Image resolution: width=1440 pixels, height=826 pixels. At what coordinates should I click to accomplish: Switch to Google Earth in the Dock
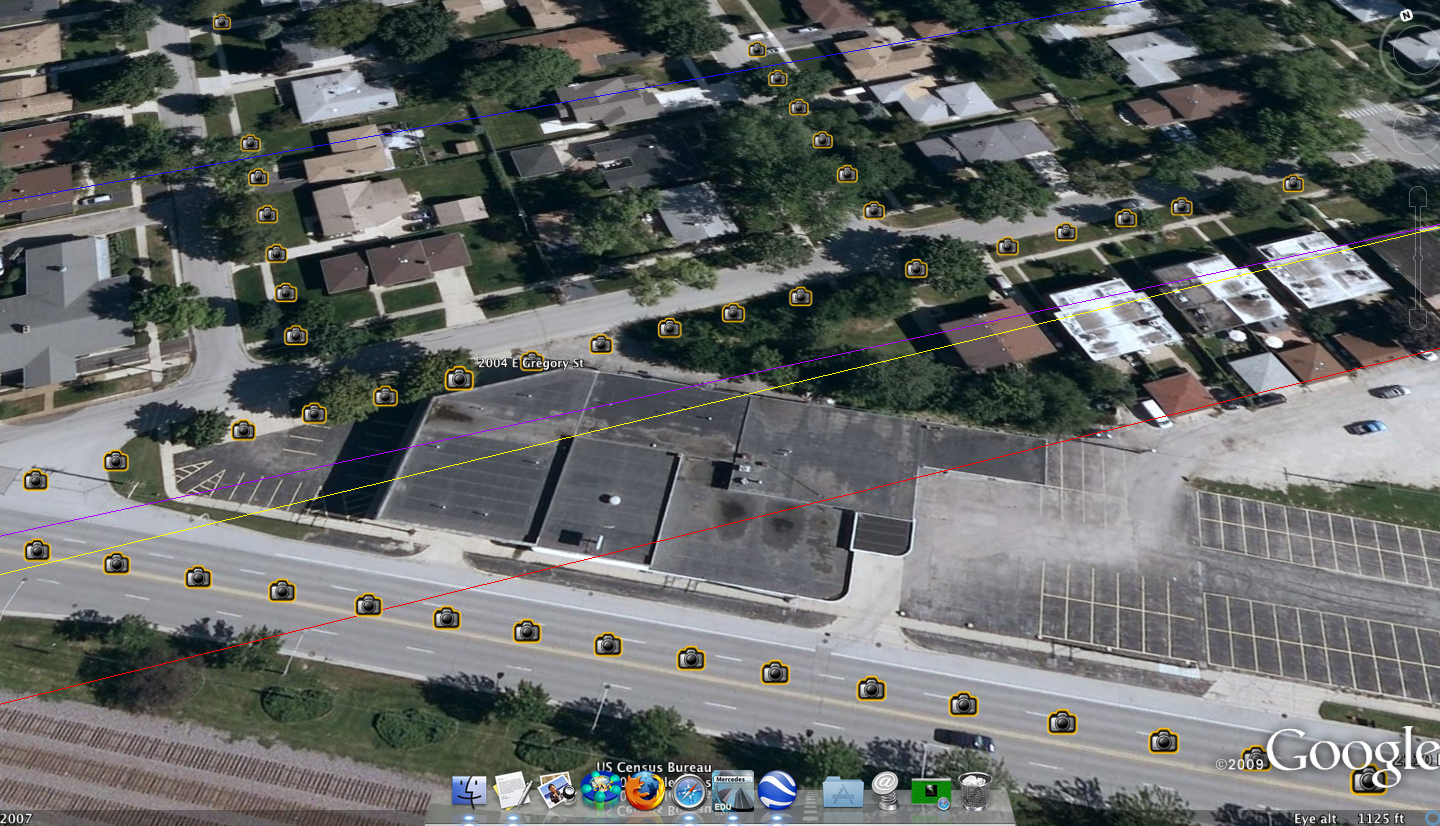777,790
